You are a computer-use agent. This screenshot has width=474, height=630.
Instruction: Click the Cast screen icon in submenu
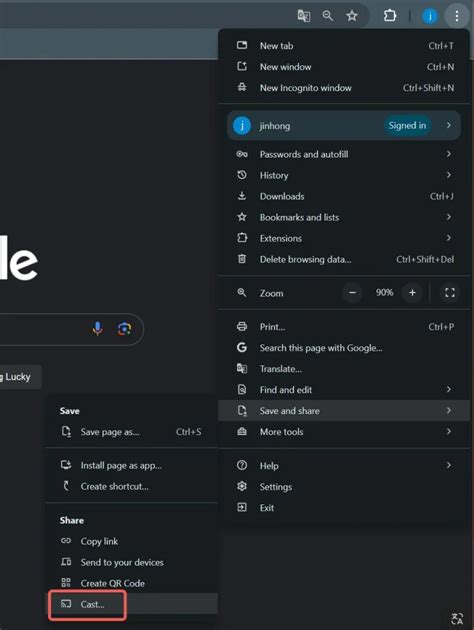66,604
